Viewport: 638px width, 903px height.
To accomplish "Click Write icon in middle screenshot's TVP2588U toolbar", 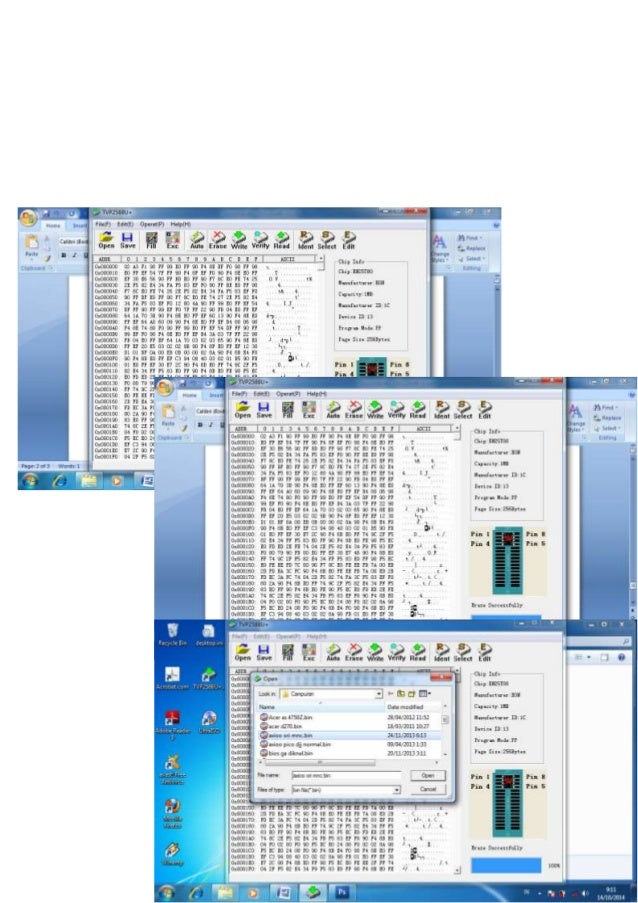I will click(x=375, y=409).
